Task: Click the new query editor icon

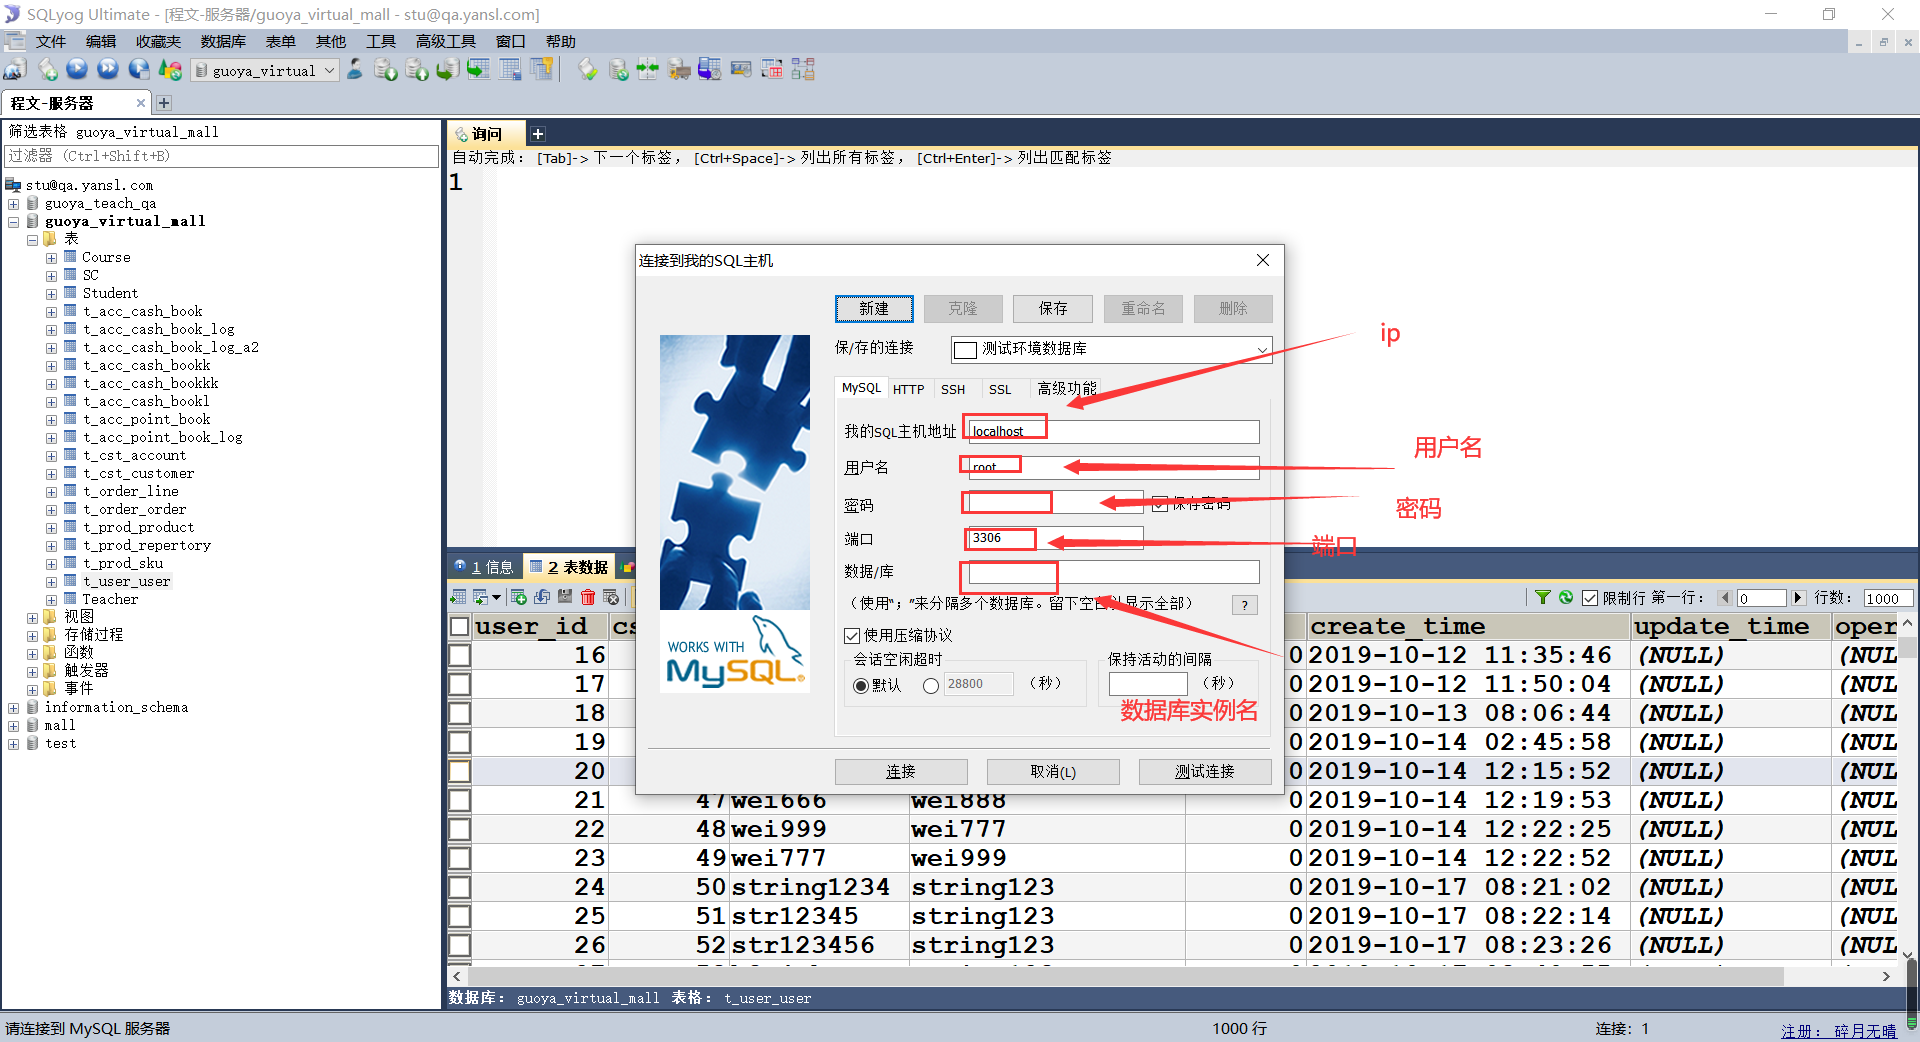Action: [47, 70]
